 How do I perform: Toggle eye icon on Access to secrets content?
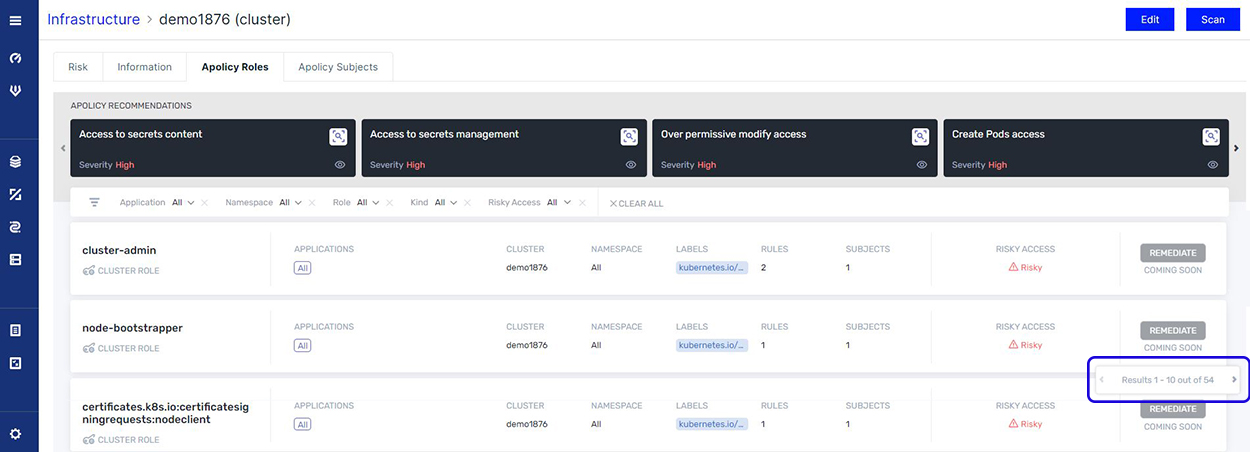(340, 165)
